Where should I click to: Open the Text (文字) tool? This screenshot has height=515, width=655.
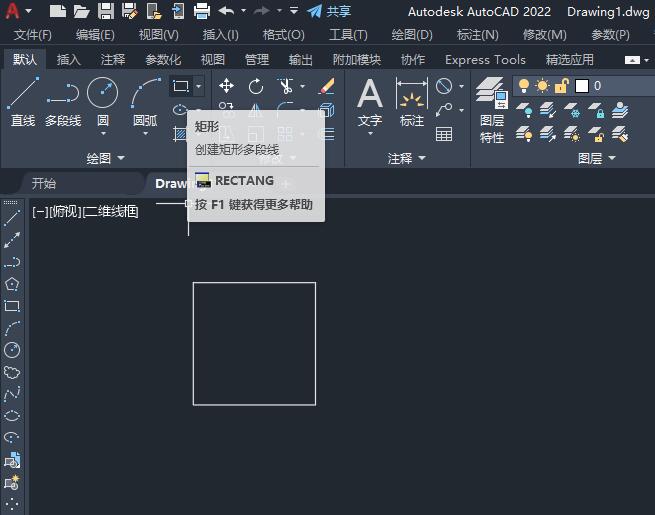pyautogui.click(x=370, y=102)
